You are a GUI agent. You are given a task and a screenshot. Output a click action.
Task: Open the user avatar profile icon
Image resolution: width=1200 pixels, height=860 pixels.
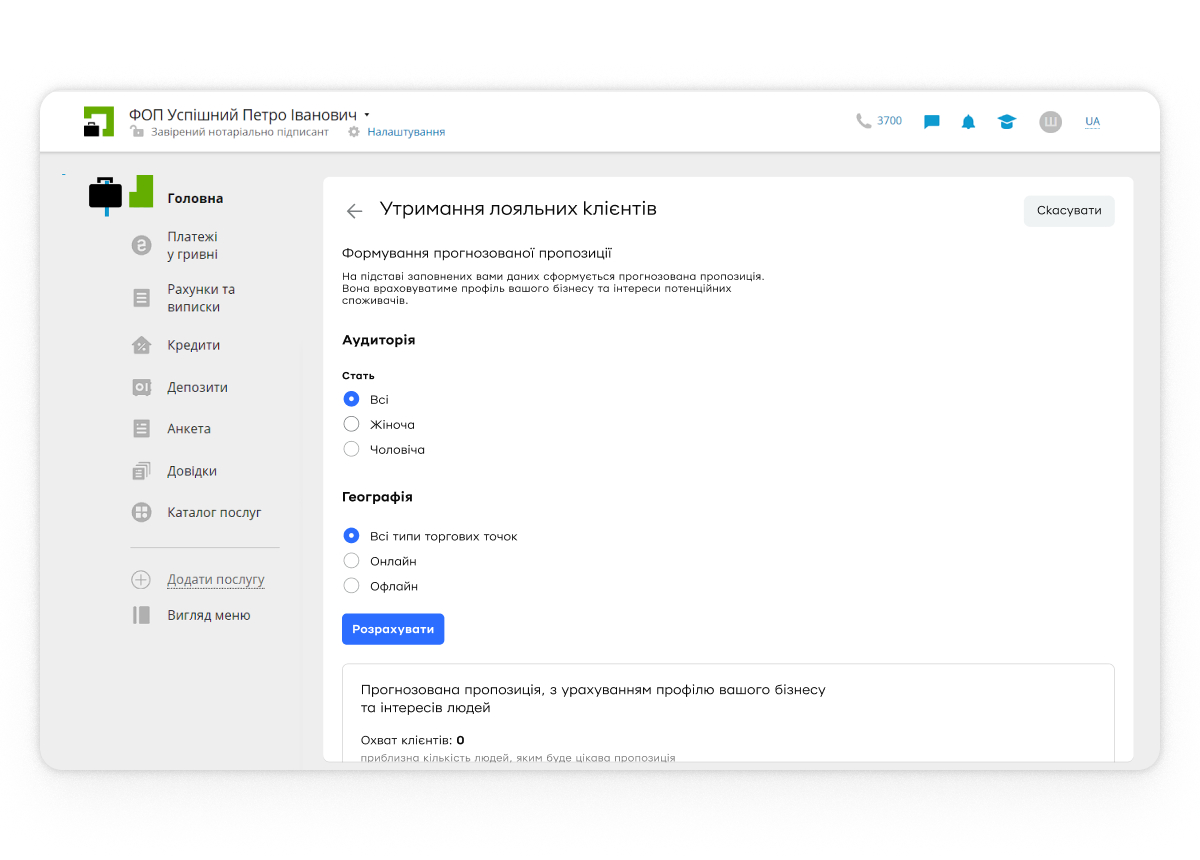tap(1050, 122)
